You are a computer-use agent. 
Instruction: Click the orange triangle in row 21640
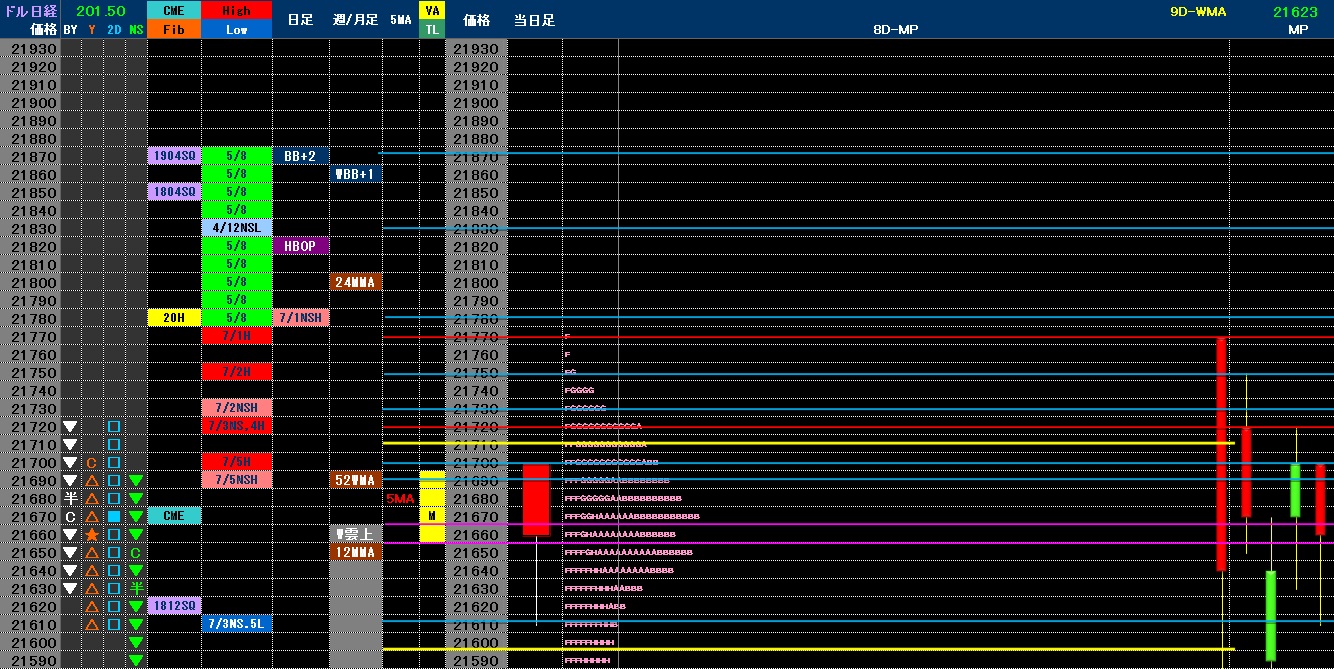pos(91,571)
